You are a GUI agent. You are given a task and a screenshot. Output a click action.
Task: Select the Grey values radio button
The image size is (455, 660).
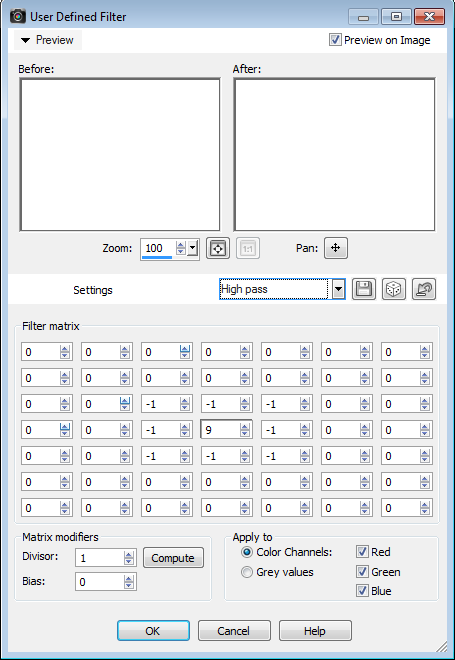pos(247,572)
